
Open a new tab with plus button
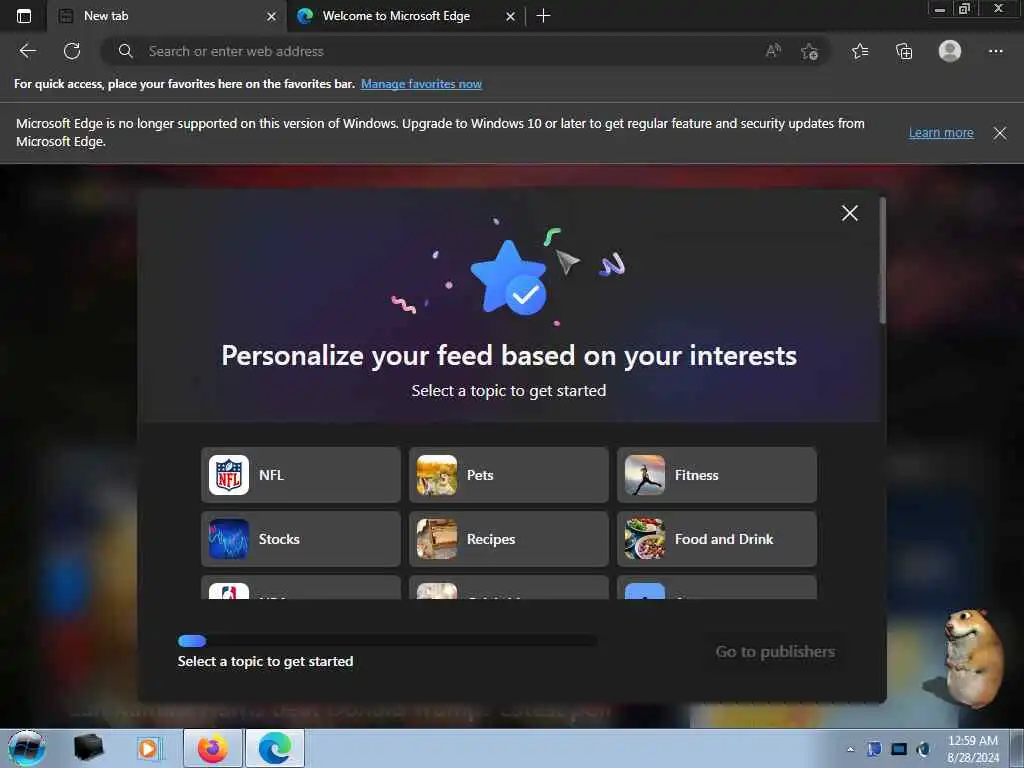pos(543,16)
